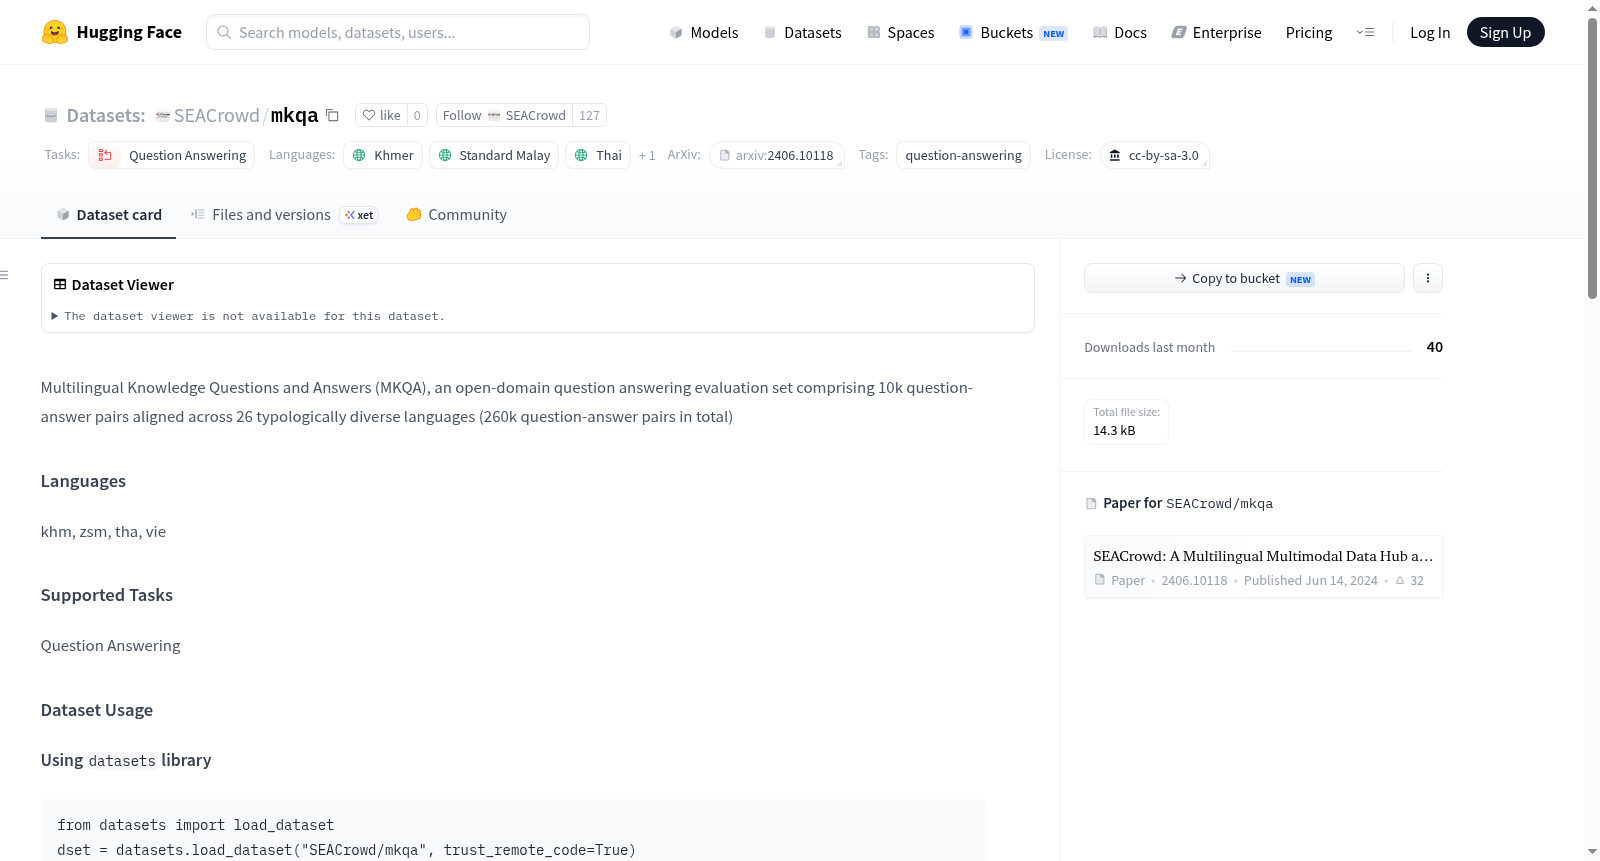
Task: Open the SEACrowd paper card
Action: pos(1263,567)
